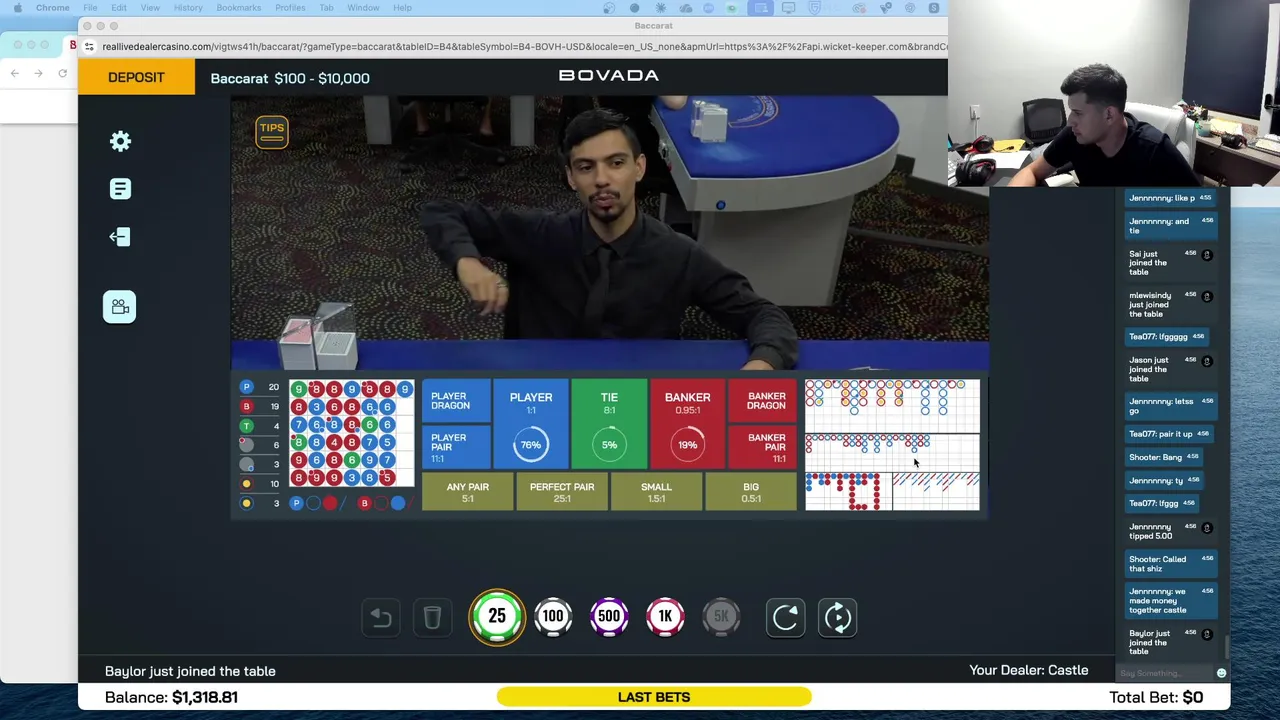The height and width of the screenshot is (720, 1280).
Task: Click the exit table arrow icon
Action: (120, 237)
